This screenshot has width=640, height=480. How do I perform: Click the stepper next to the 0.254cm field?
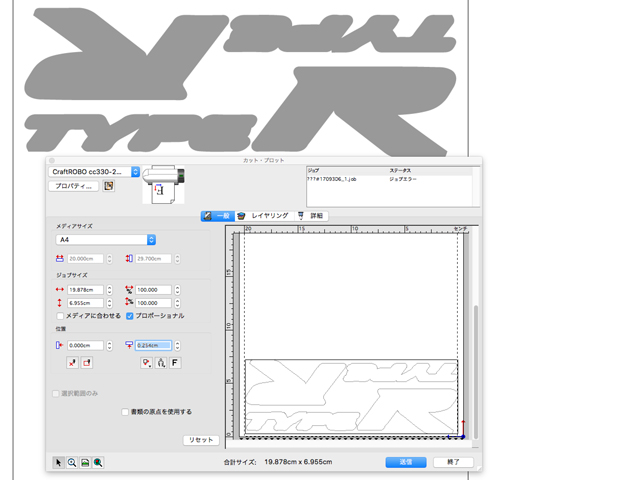click(x=178, y=346)
